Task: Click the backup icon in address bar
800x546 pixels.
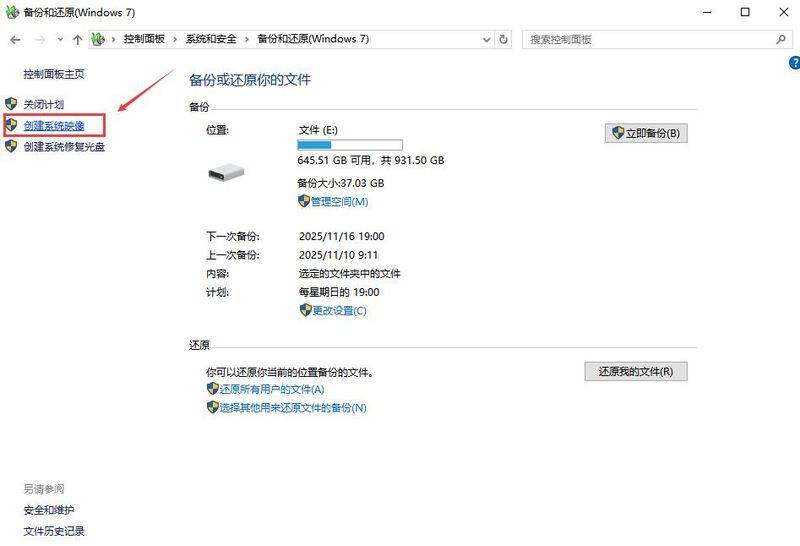Action: point(98,39)
